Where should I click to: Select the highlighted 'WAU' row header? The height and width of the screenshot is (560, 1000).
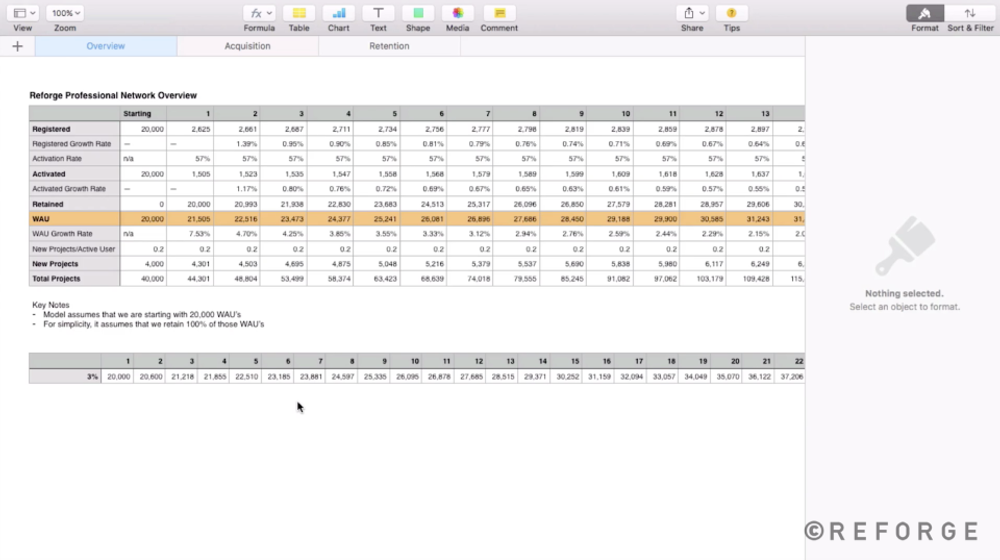tap(74, 219)
